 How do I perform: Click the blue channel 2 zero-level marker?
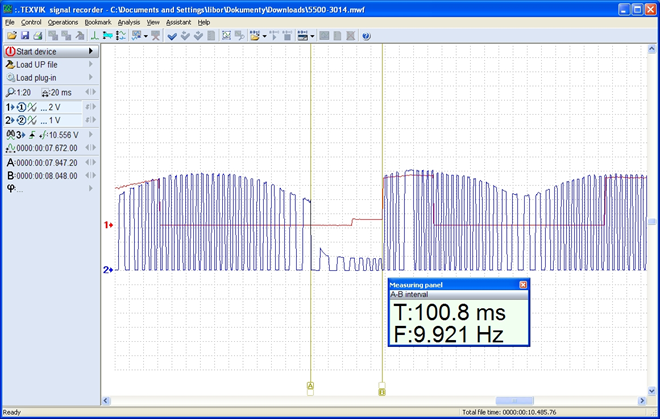click(x=108, y=270)
